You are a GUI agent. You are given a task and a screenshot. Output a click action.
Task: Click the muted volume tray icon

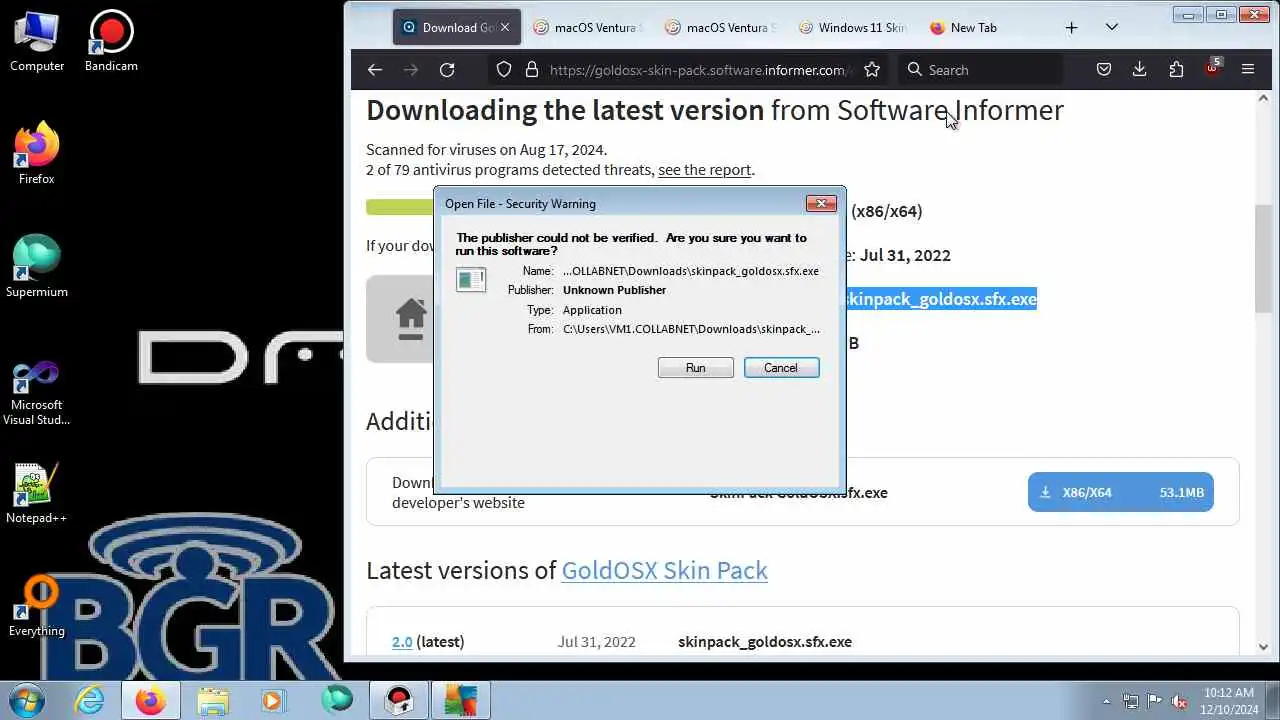point(1179,701)
